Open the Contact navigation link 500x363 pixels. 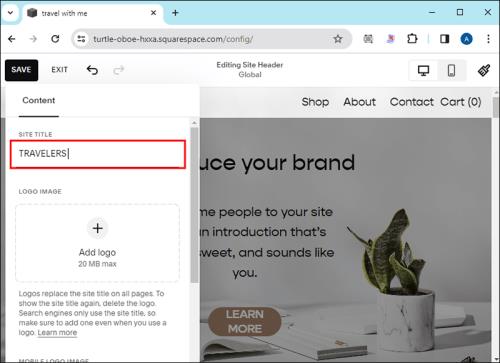[x=412, y=102]
